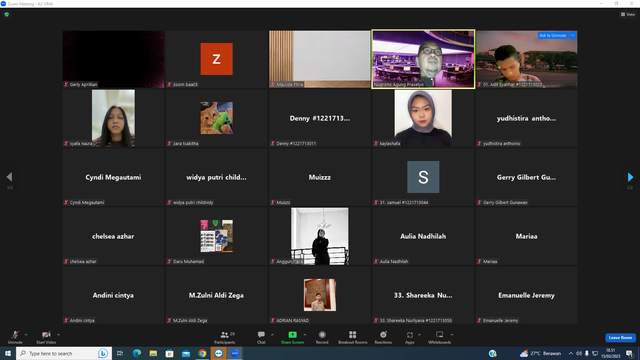This screenshot has width=640, height=360.
Task: Open the Windows Start menu
Action: click(8, 353)
